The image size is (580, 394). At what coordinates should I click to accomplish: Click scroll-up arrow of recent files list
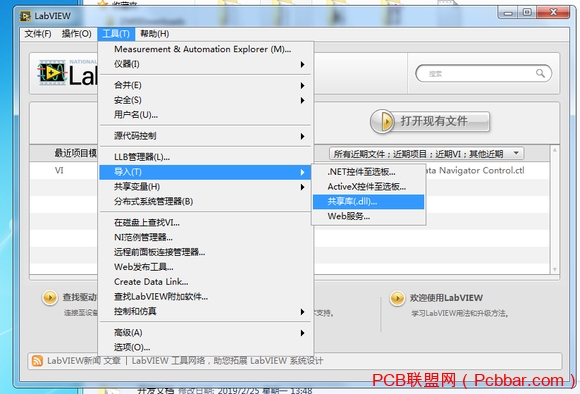(554, 150)
